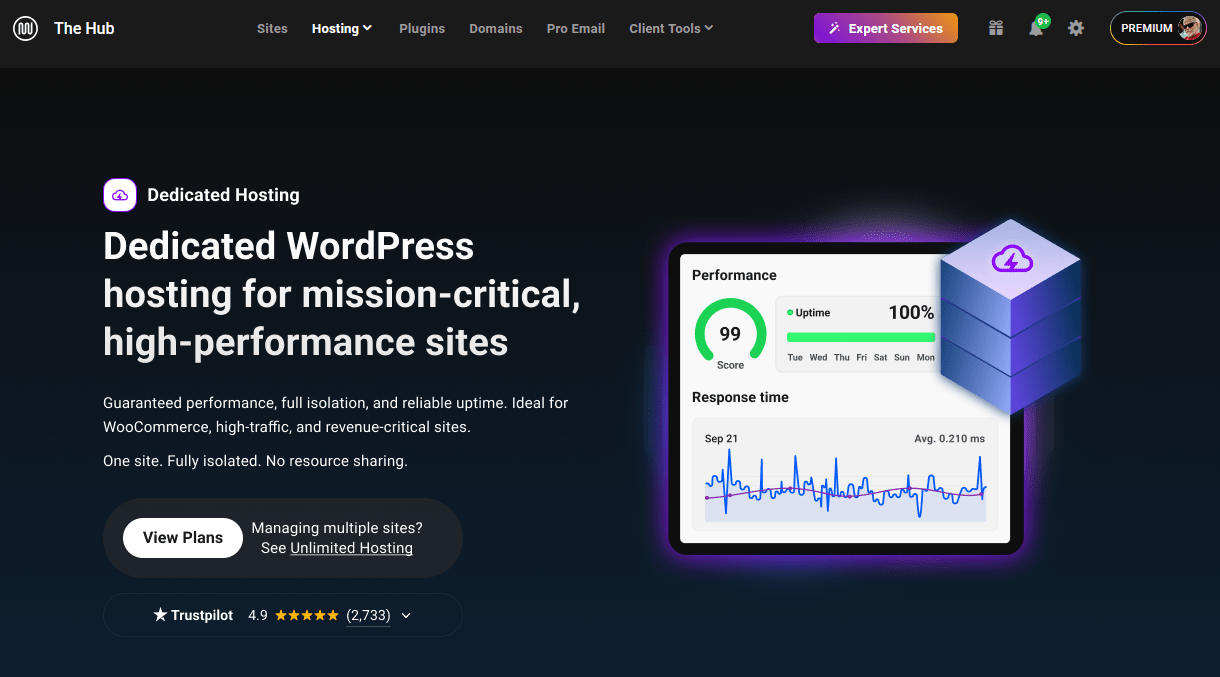The height and width of the screenshot is (677, 1220).
Task: Click the WPMU DEV logo icon
Action: coord(26,28)
